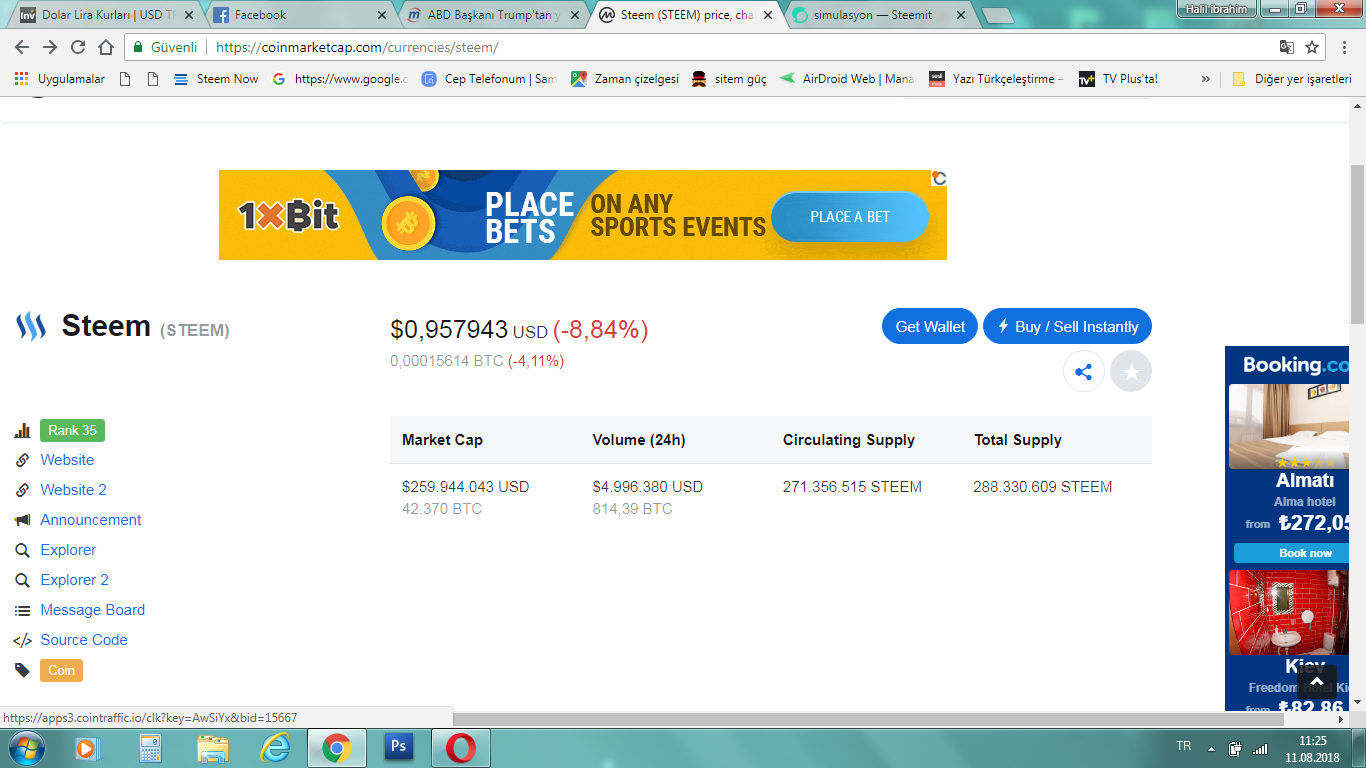Open the TR input language selector
The image size is (1366, 768).
click(x=1184, y=746)
